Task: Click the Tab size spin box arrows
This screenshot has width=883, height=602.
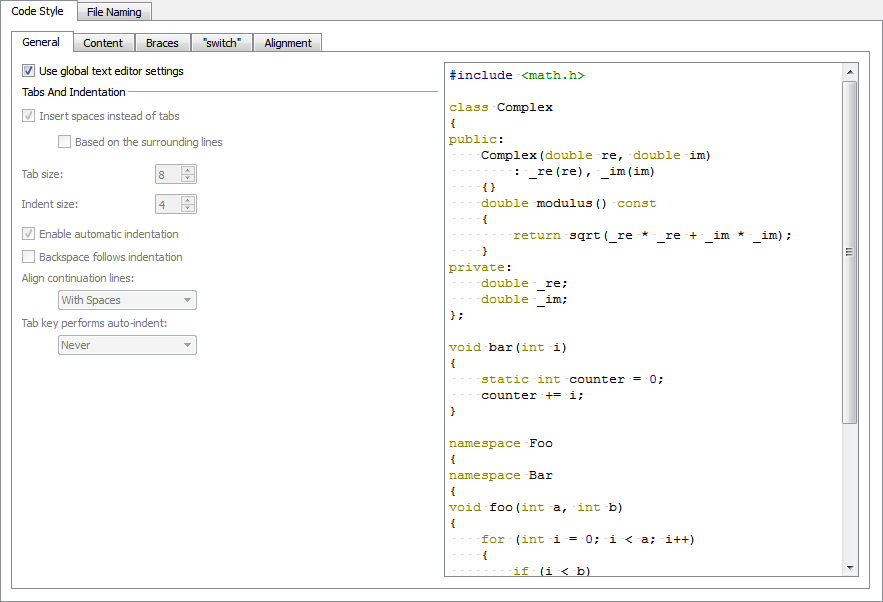Action: pyautogui.click(x=188, y=174)
